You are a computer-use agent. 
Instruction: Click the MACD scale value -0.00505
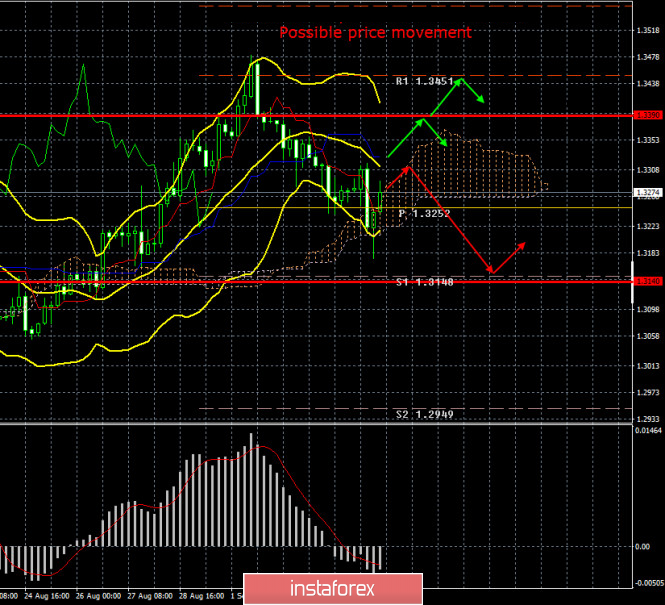(x=649, y=583)
